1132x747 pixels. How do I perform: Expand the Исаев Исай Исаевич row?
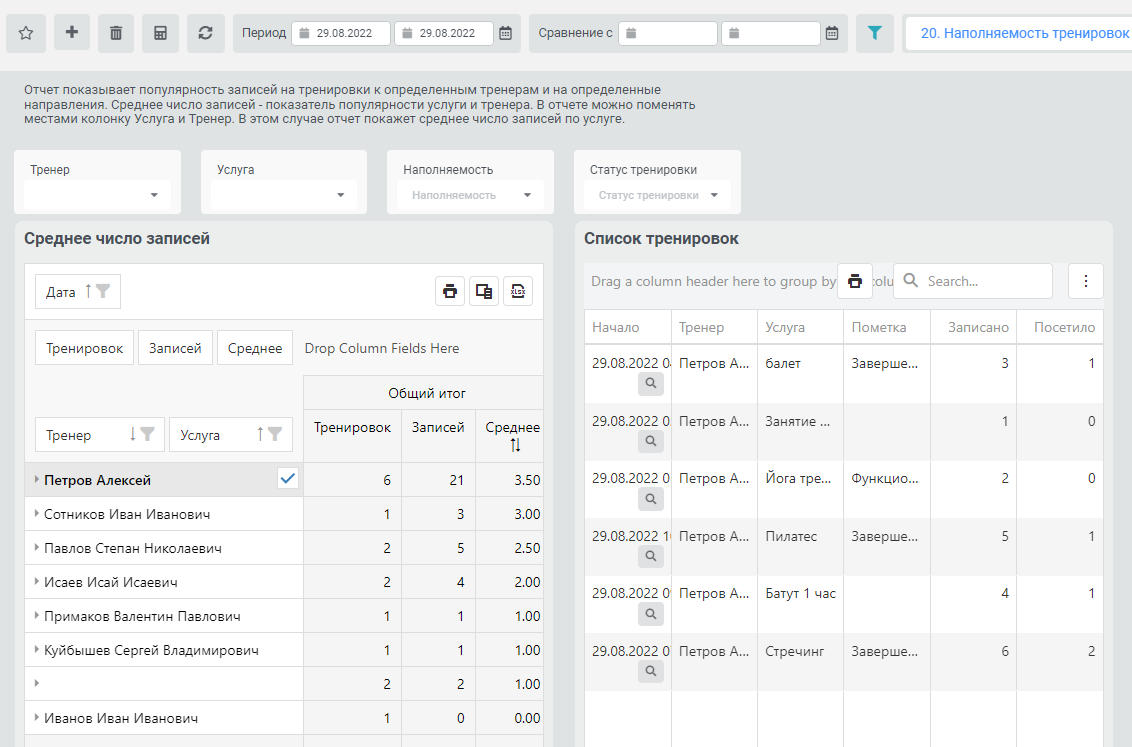tap(37, 582)
